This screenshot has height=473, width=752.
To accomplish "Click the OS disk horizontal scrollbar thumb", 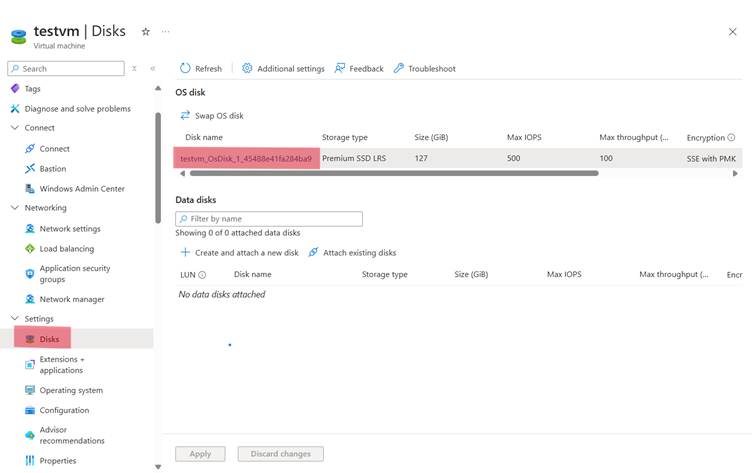I will pos(394,174).
